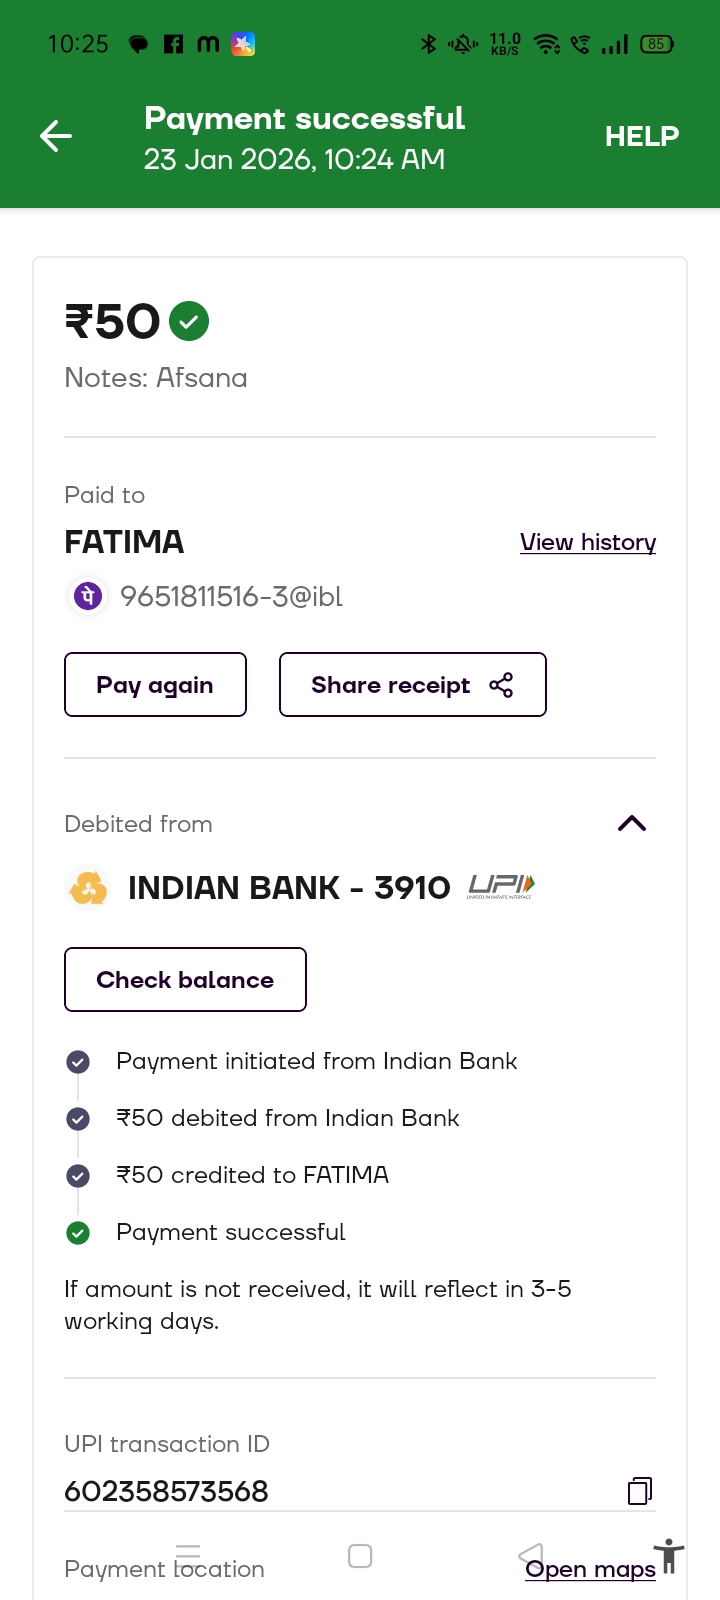The width and height of the screenshot is (720, 1600).
Task: Tap the UPI transaction ID number
Action: (x=166, y=1491)
